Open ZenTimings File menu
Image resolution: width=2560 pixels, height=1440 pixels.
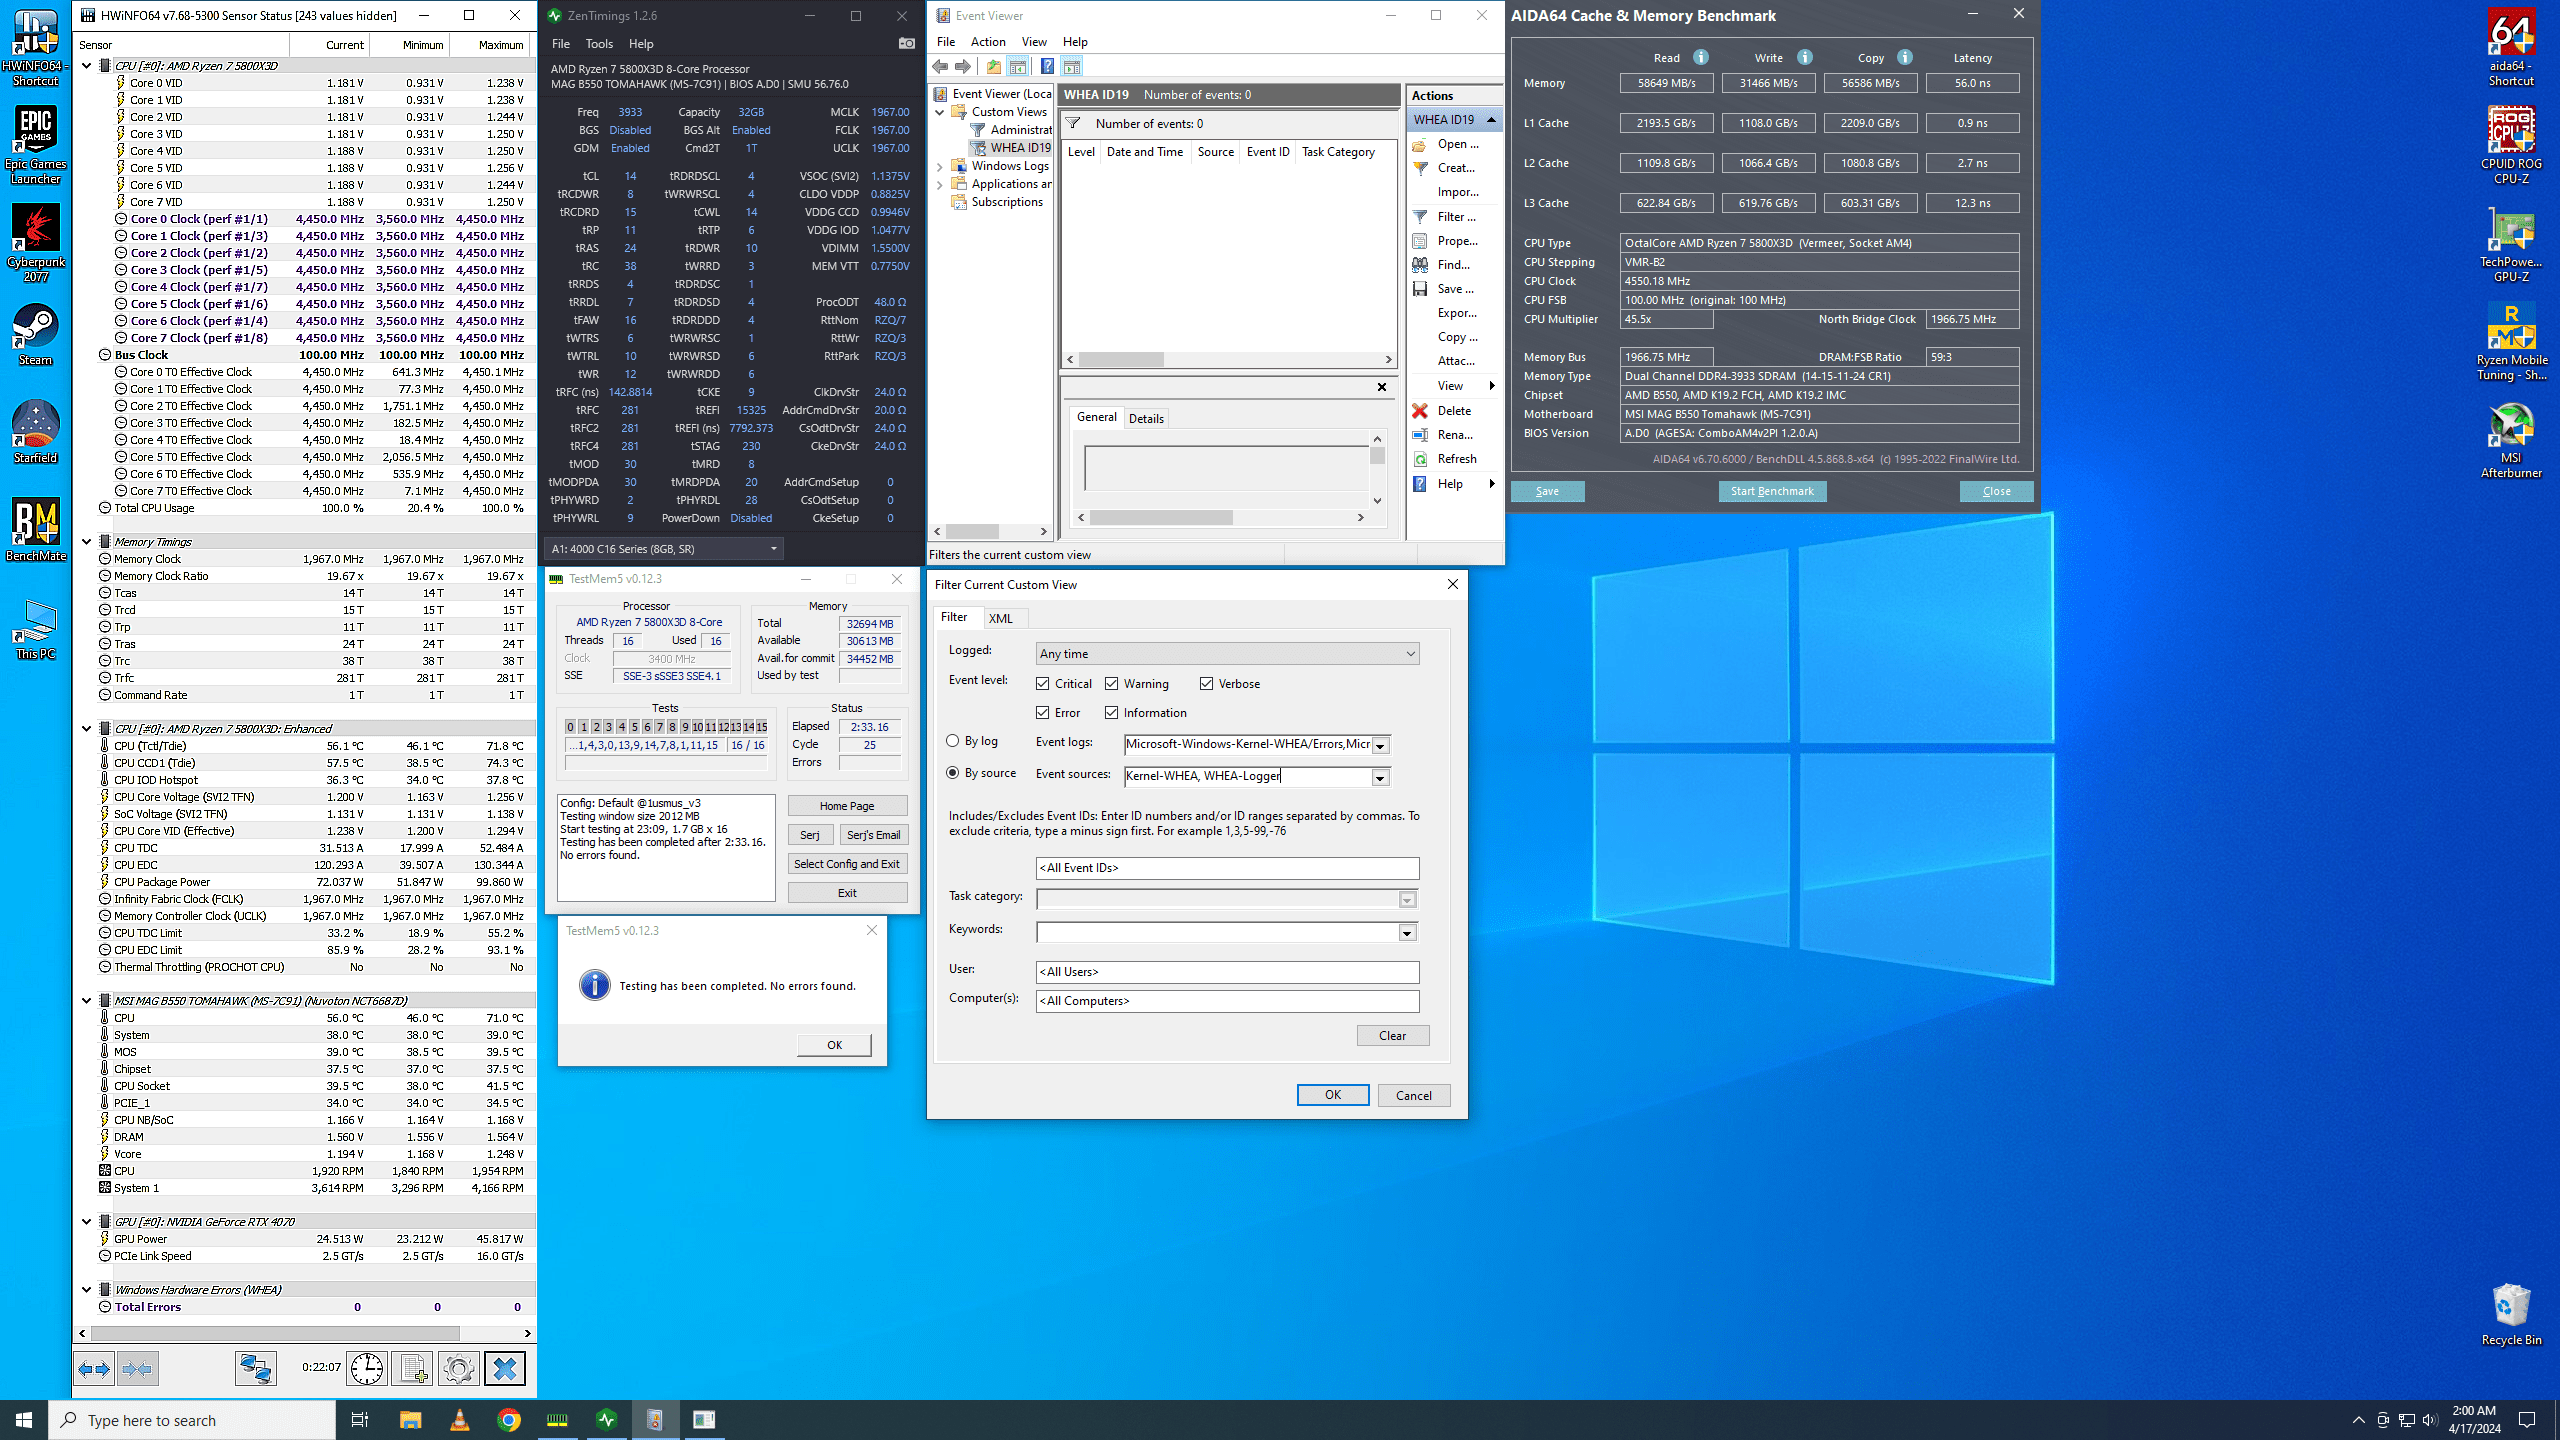tap(561, 44)
